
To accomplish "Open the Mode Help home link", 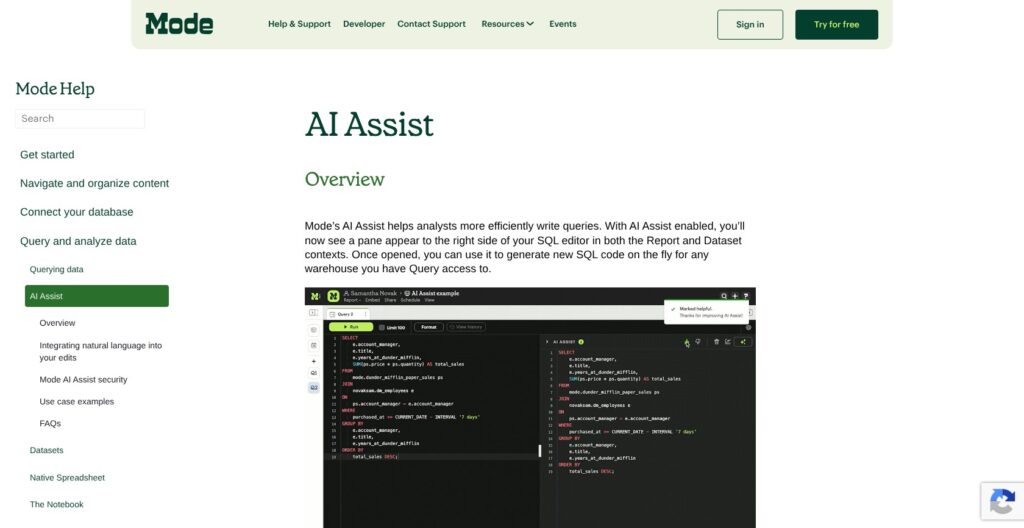I will tap(55, 89).
